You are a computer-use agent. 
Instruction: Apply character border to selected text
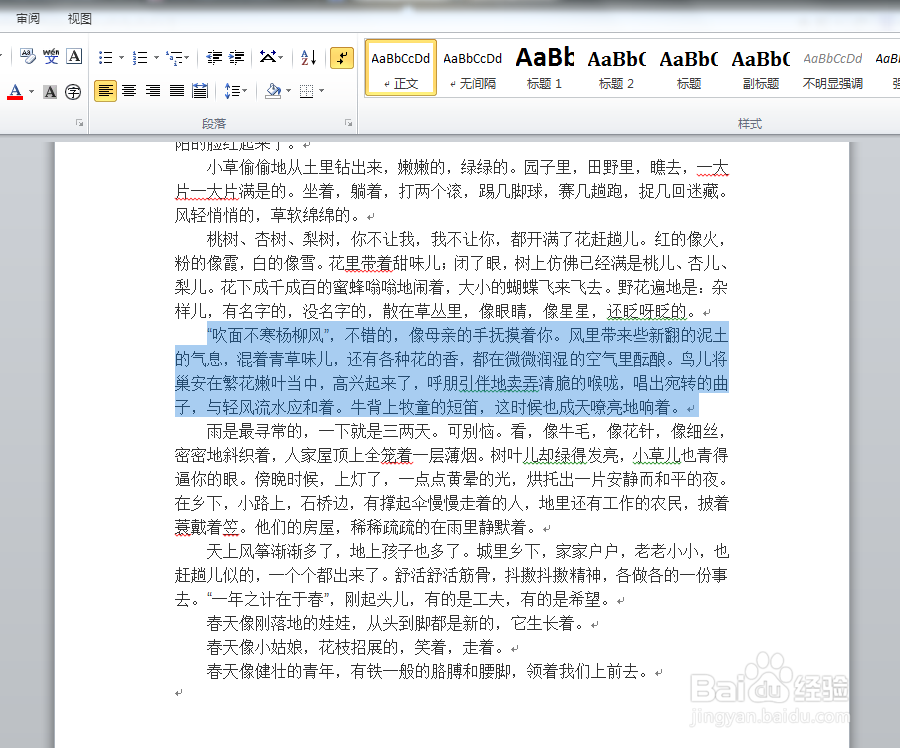(x=72, y=55)
